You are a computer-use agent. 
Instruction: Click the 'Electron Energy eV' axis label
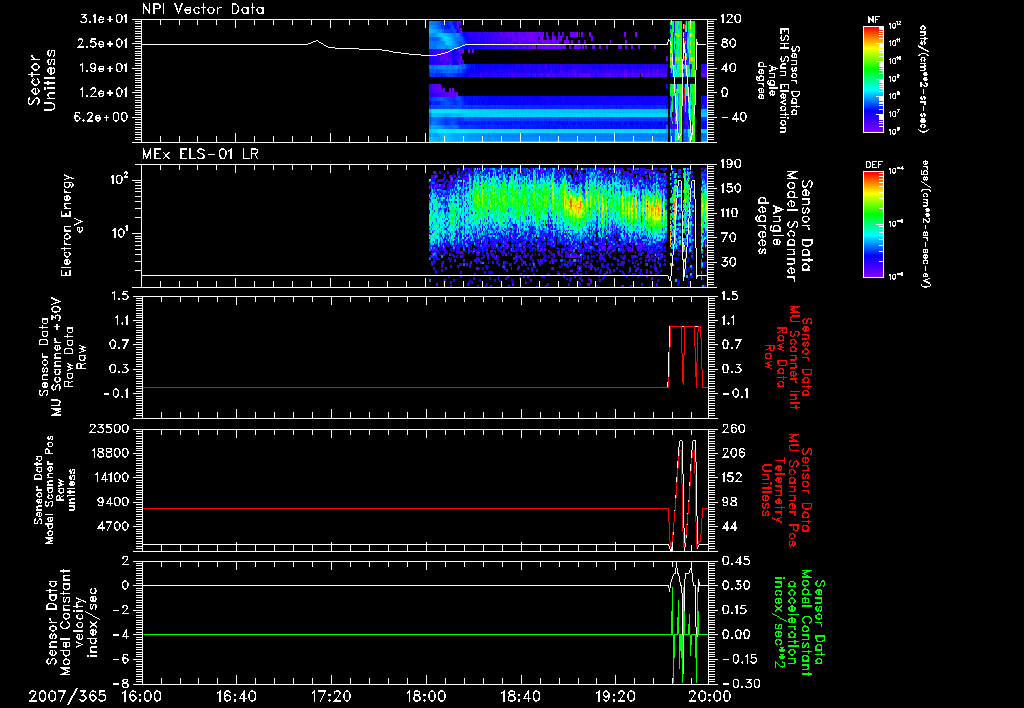pos(72,225)
